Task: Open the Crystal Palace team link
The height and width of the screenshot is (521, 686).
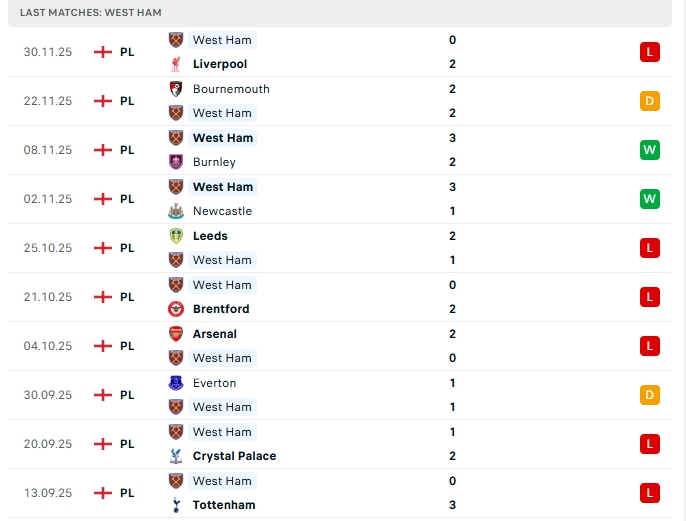Action: click(234, 456)
